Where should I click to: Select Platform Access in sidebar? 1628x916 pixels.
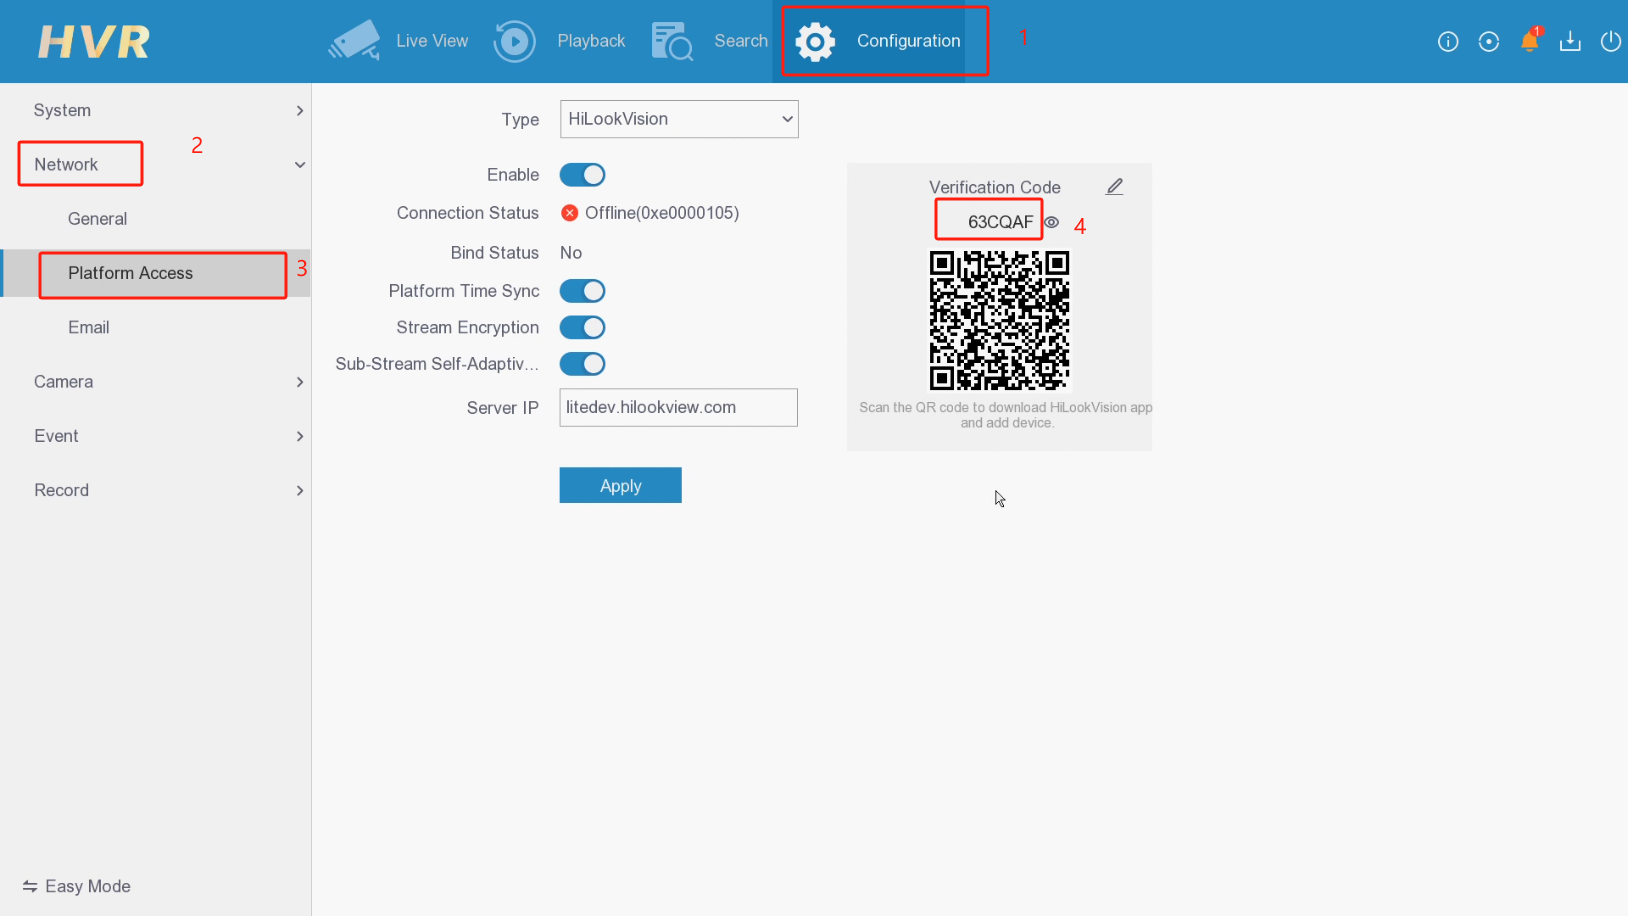(131, 273)
